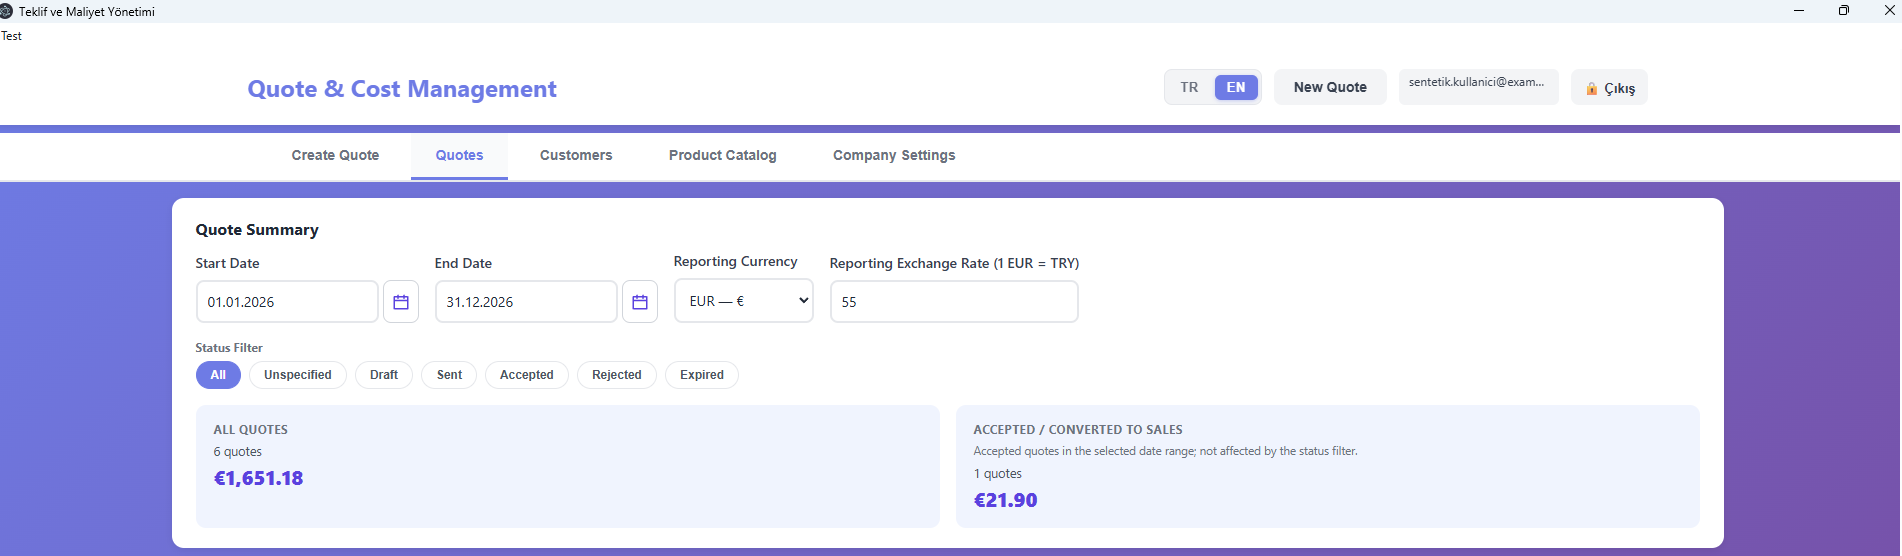Go to the Product Catalog tab
The image size is (1902, 556).
[723, 155]
